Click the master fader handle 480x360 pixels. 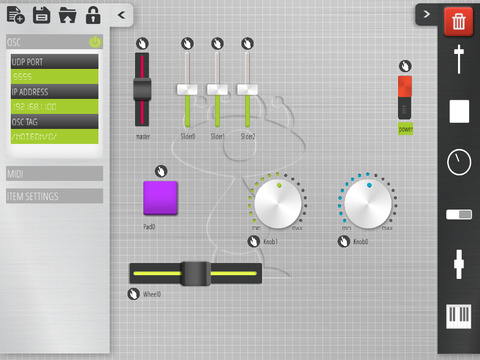pyautogui.click(x=142, y=89)
